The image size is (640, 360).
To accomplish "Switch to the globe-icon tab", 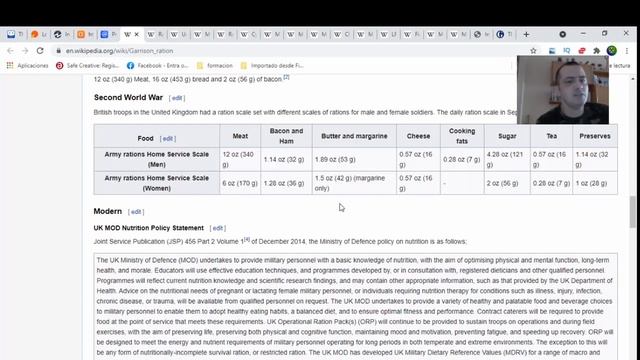I will (482, 34).
